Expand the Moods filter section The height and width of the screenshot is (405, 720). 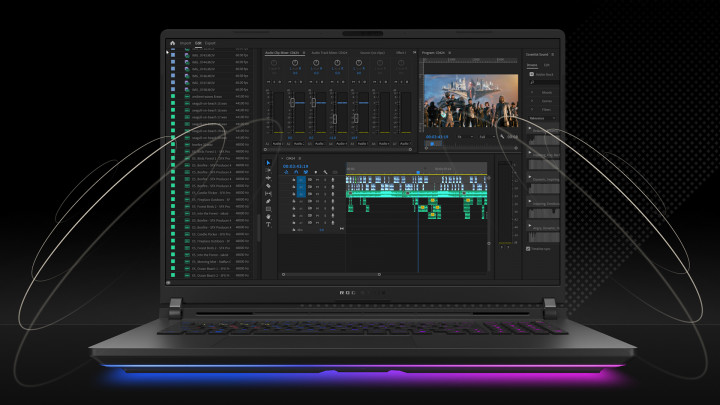(x=532, y=92)
